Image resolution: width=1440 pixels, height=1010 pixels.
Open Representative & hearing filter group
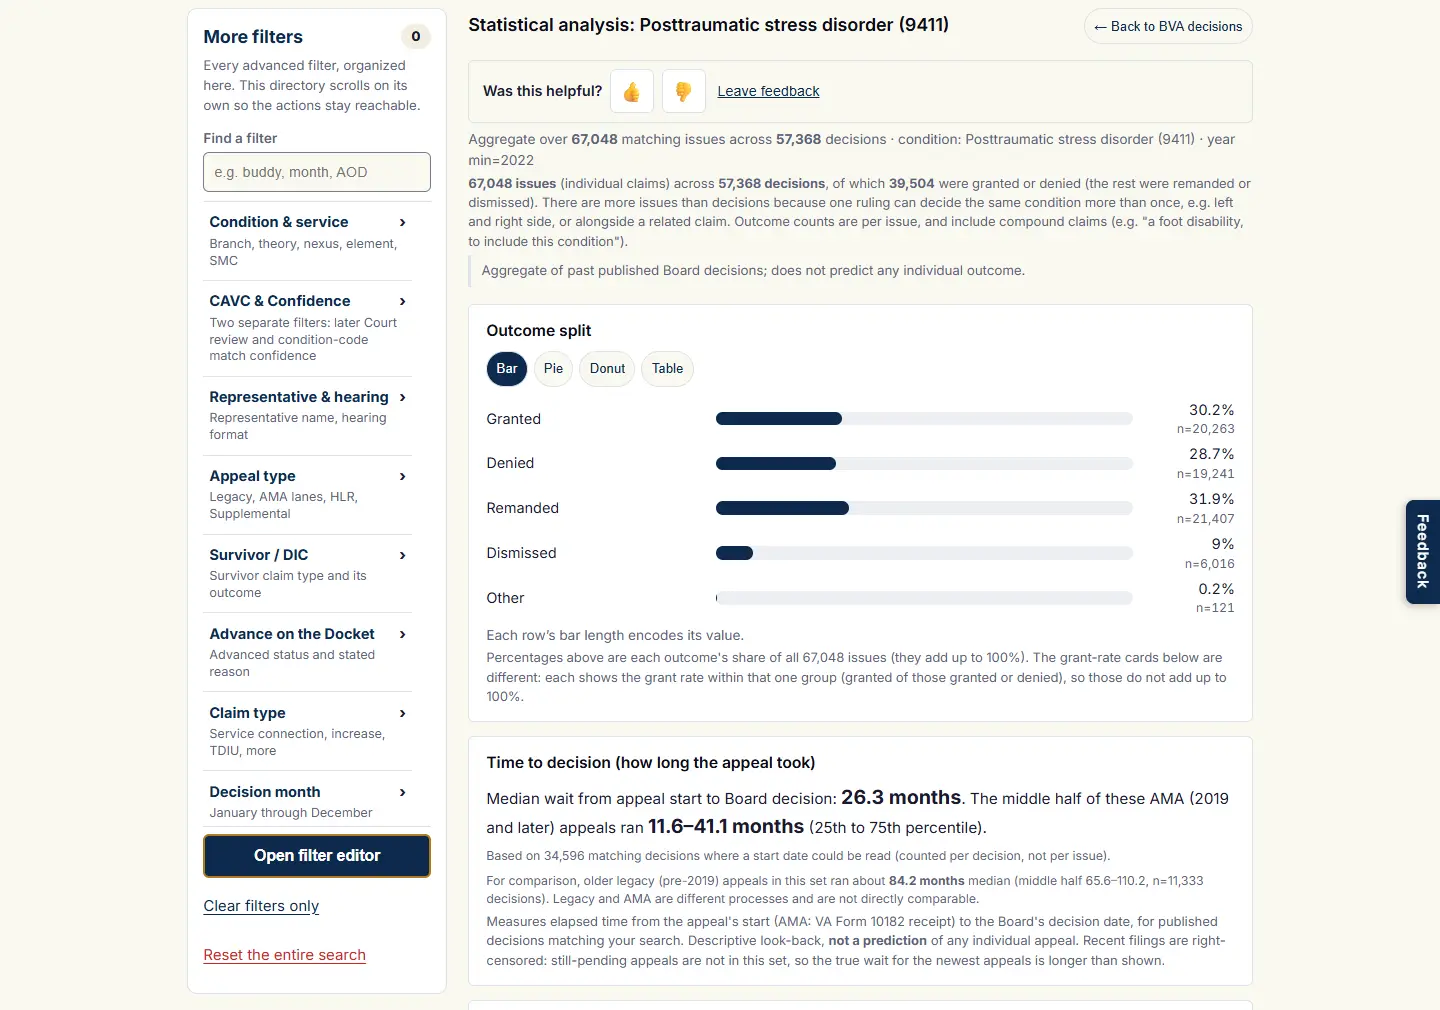coord(308,415)
